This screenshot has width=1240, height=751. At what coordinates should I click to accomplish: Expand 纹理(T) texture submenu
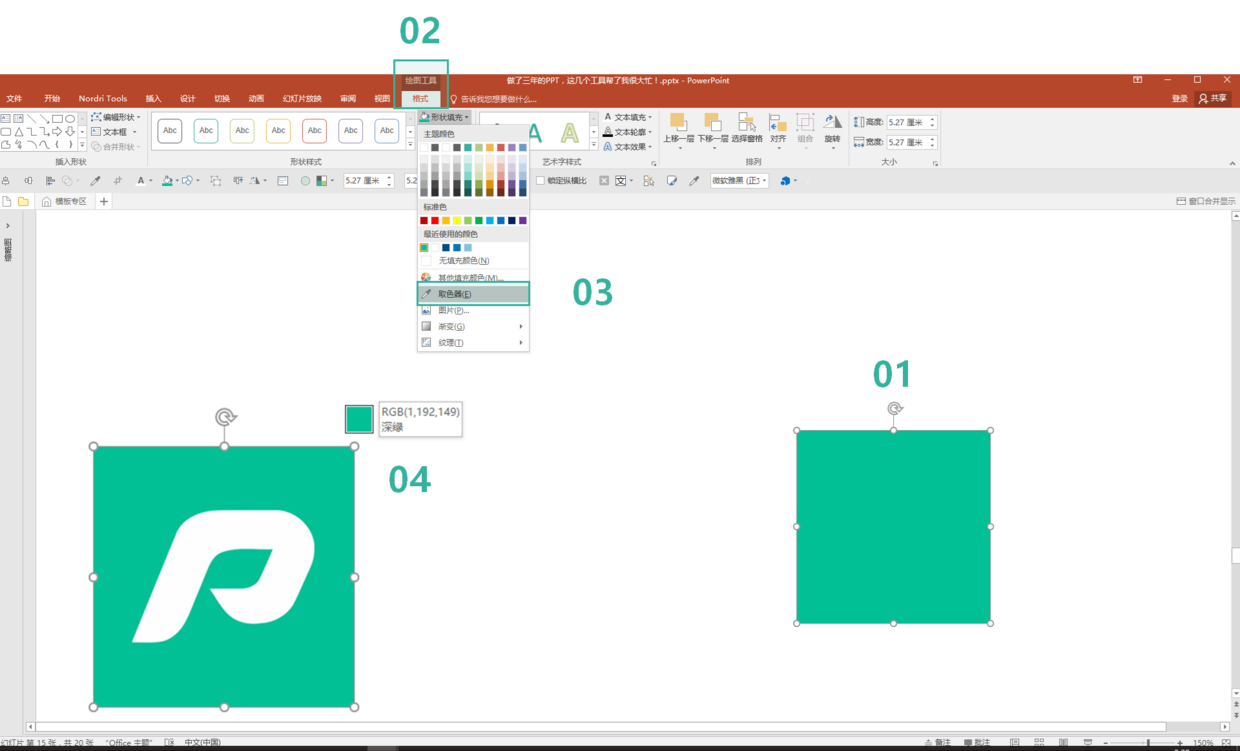(473, 342)
